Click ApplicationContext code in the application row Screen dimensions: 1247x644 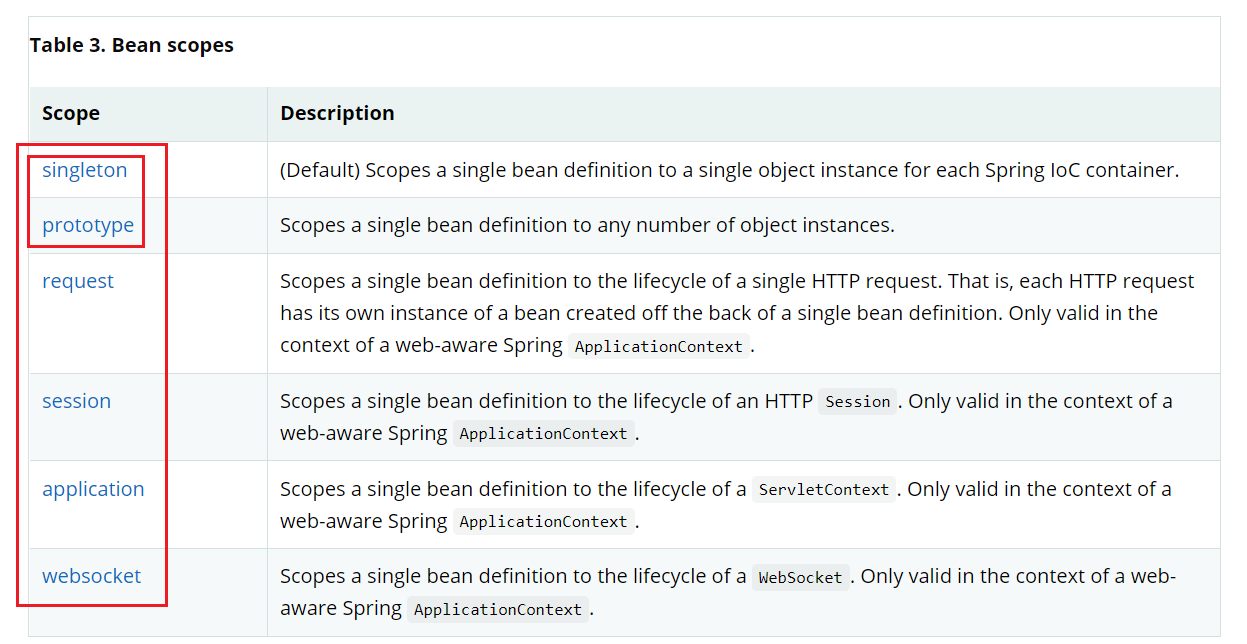(543, 522)
